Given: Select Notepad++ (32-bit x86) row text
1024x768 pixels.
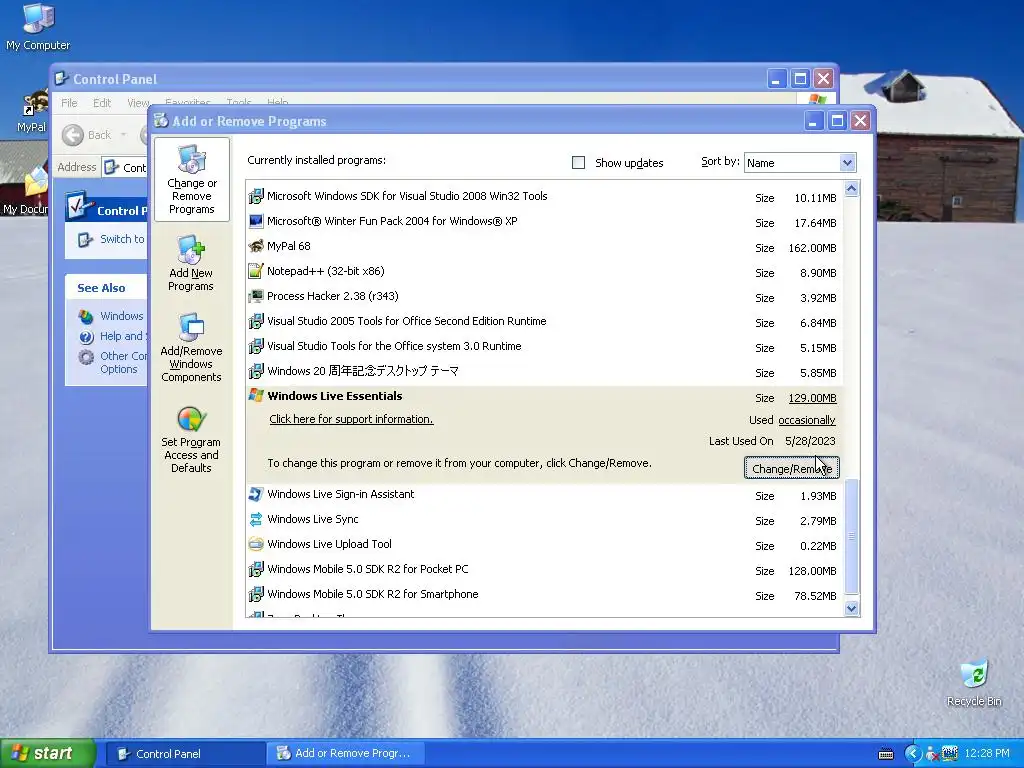Looking at the screenshot, I should tap(326, 271).
